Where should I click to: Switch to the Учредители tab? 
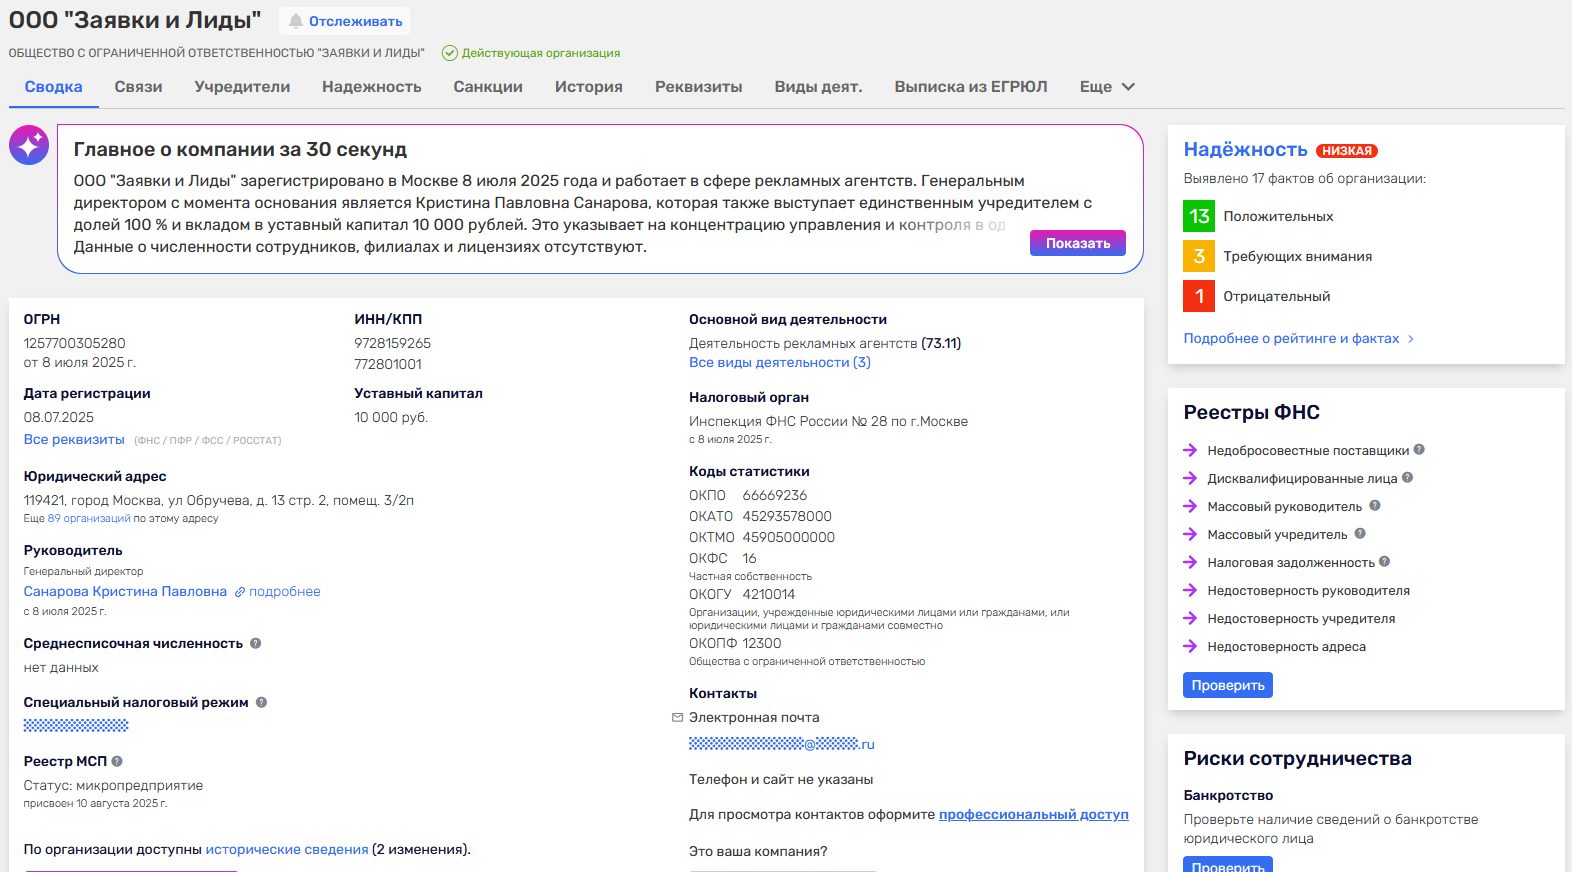pyautogui.click(x=242, y=87)
